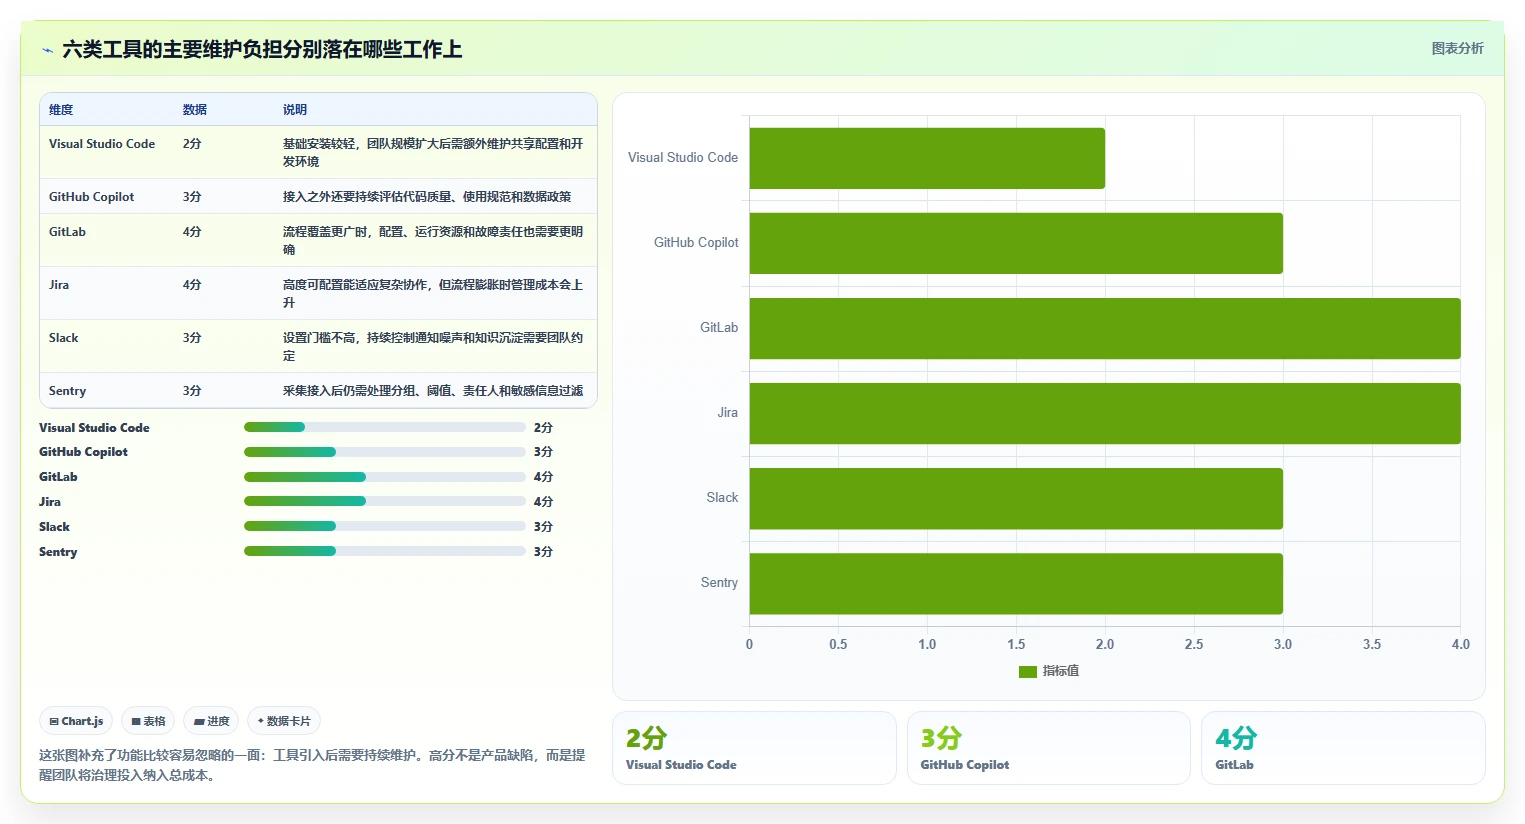Click the description starting 流程覆盖更广时
Screen dimensions: 1525x824
tap(433, 241)
